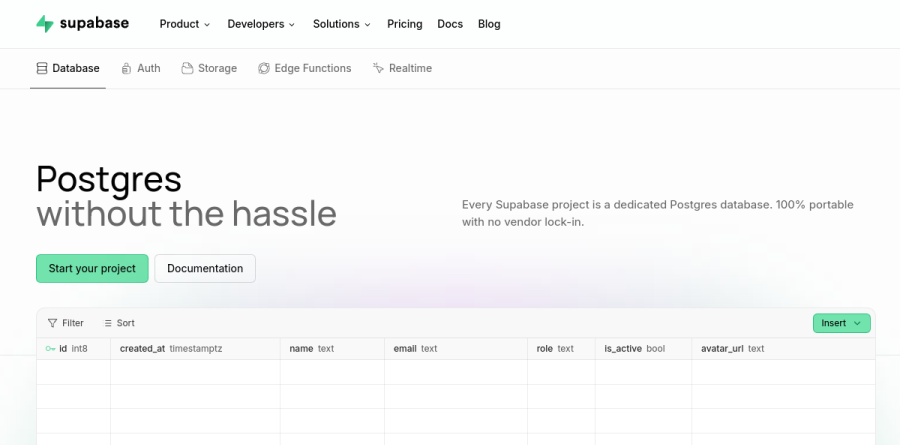Expand the Solutions menu chevron

pyautogui.click(x=367, y=25)
